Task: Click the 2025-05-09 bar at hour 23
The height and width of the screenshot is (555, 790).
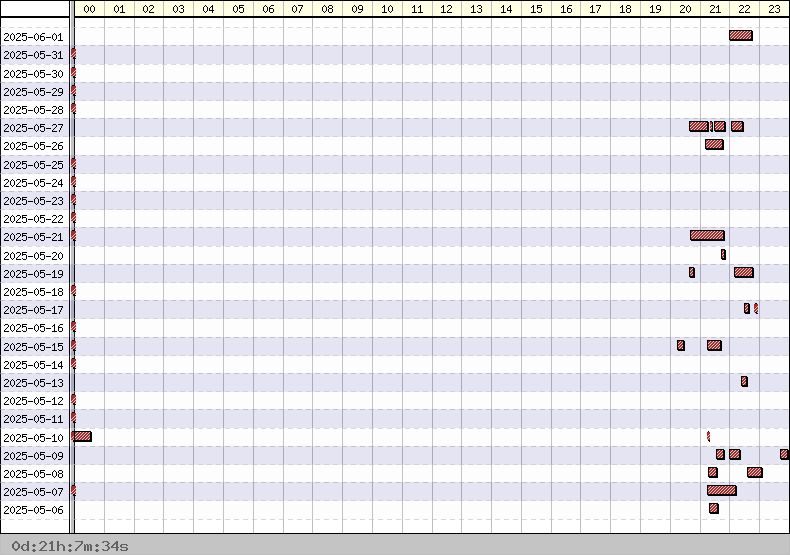Action: [783, 454]
